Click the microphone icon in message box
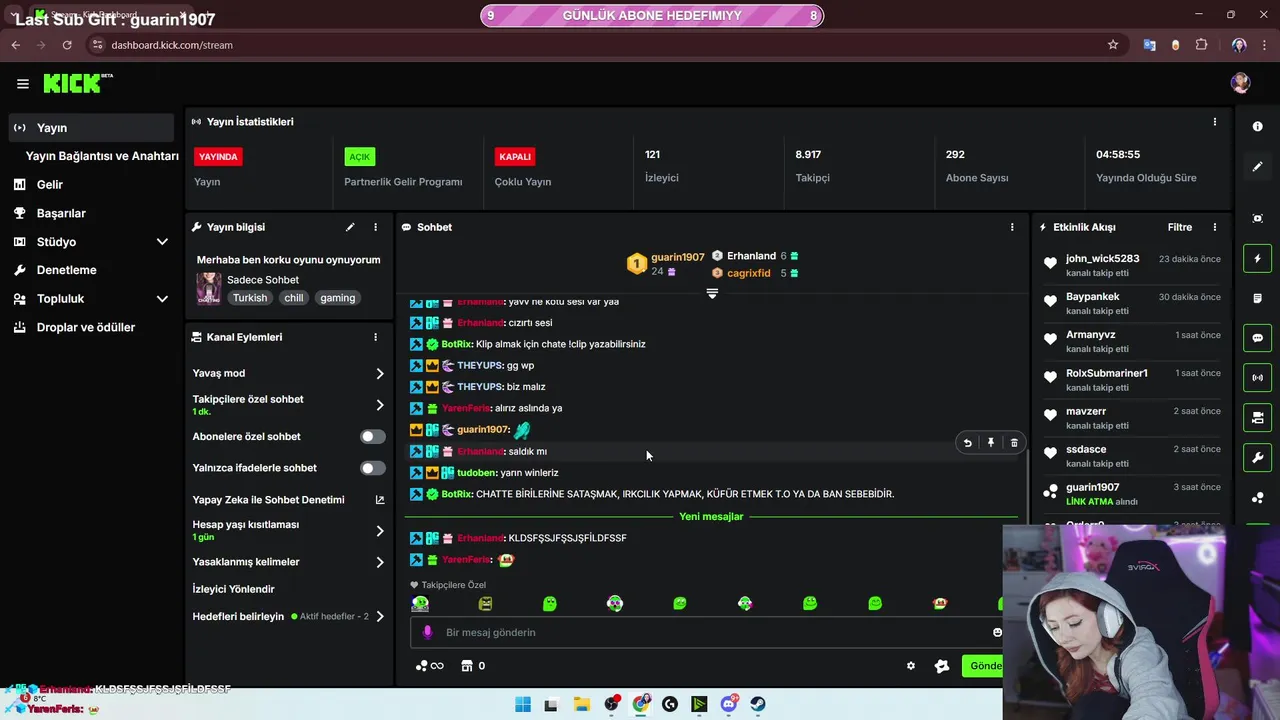This screenshot has width=1280, height=720. (427, 632)
